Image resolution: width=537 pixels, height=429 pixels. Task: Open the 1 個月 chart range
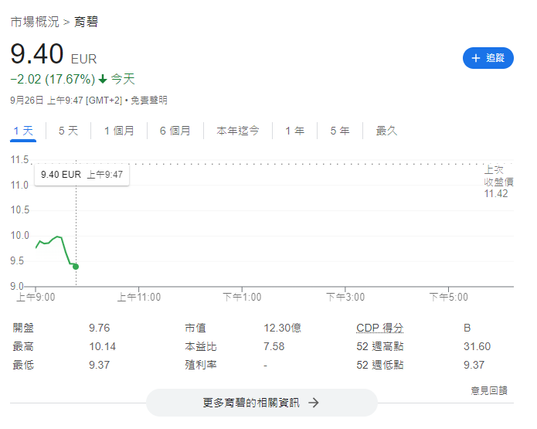coord(119,131)
